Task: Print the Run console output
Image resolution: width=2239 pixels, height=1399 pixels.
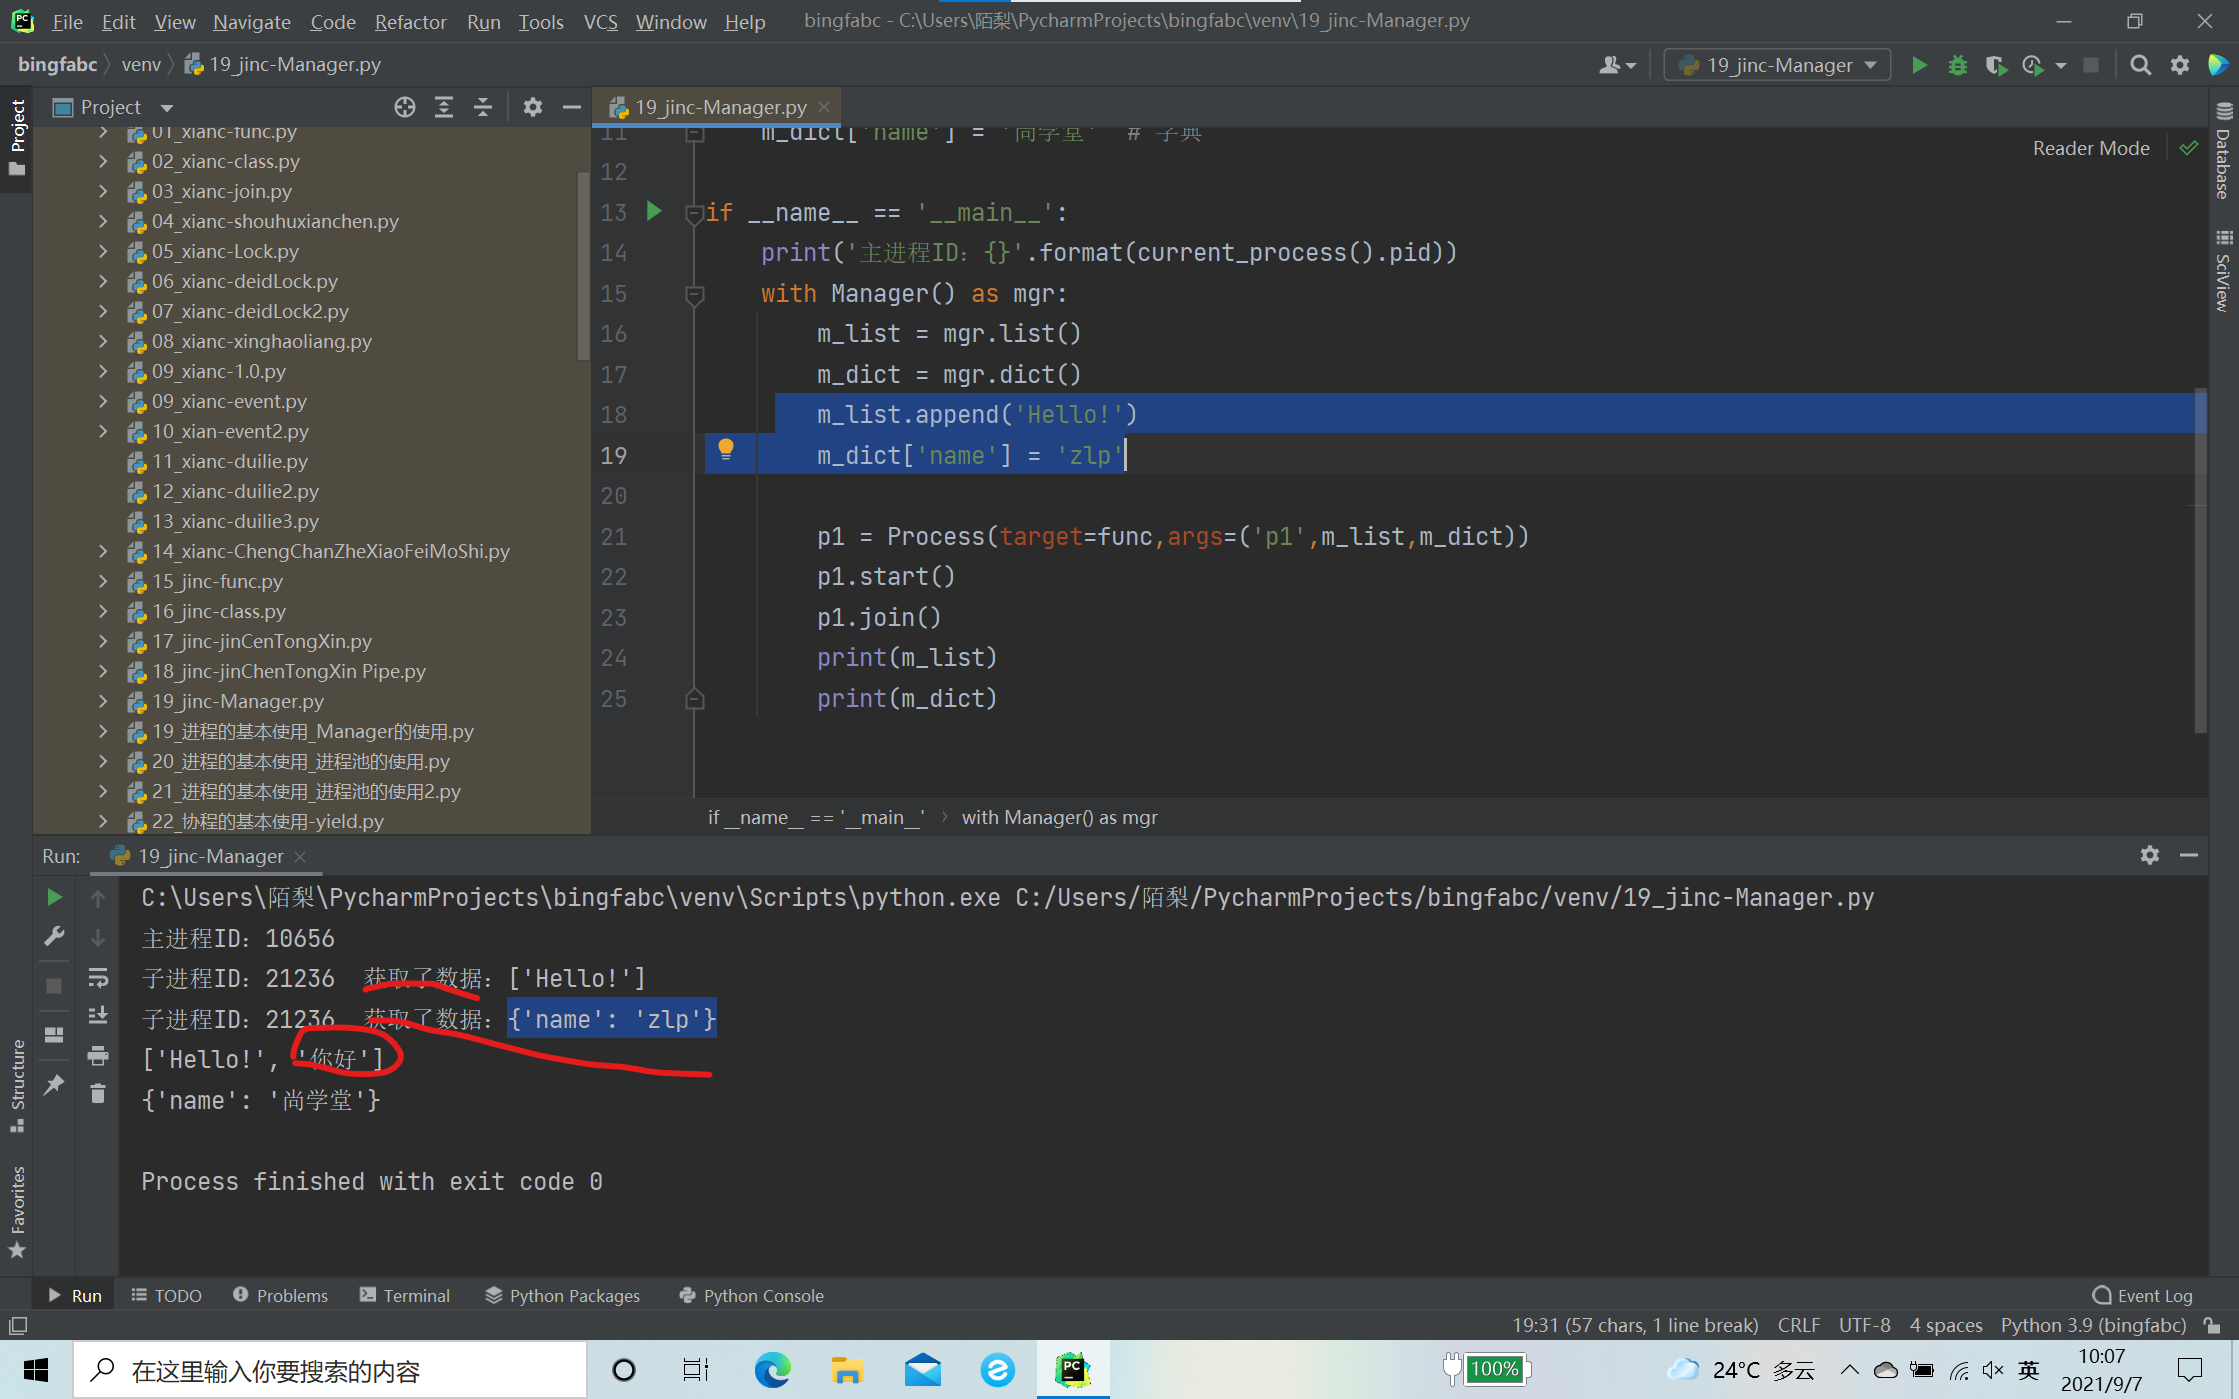Action: point(98,1055)
